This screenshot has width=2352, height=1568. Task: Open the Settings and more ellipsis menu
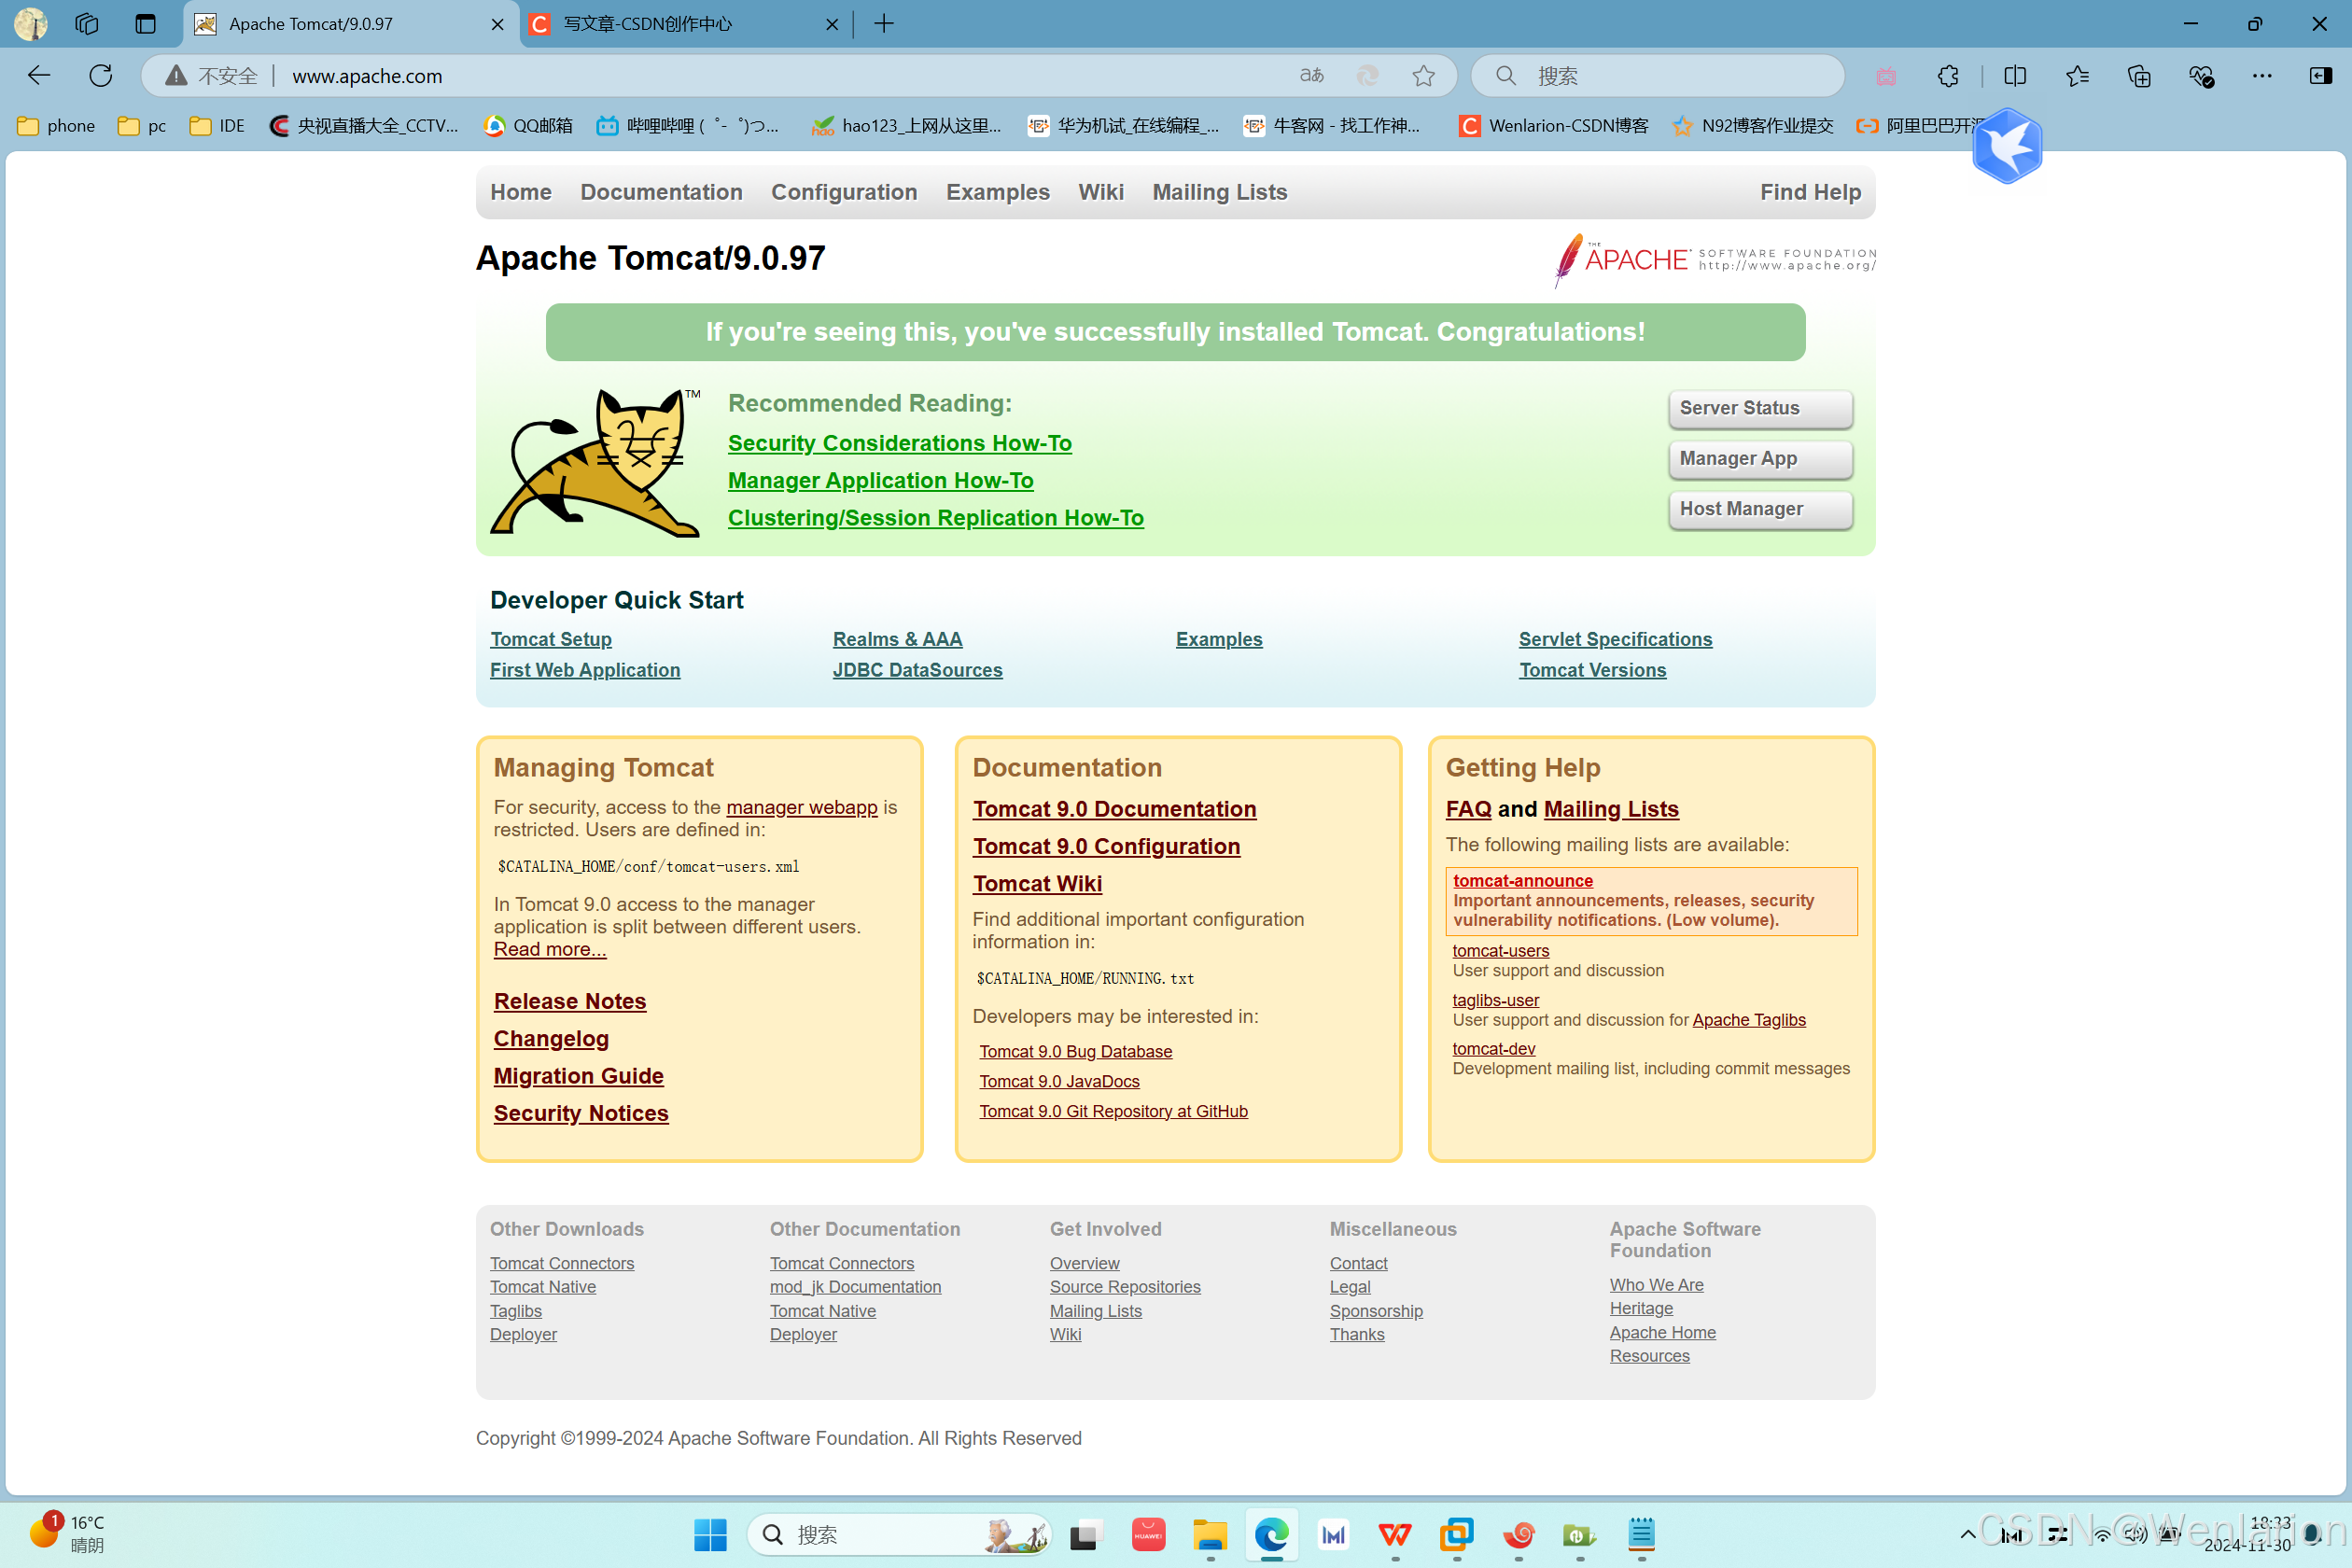click(x=2261, y=76)
